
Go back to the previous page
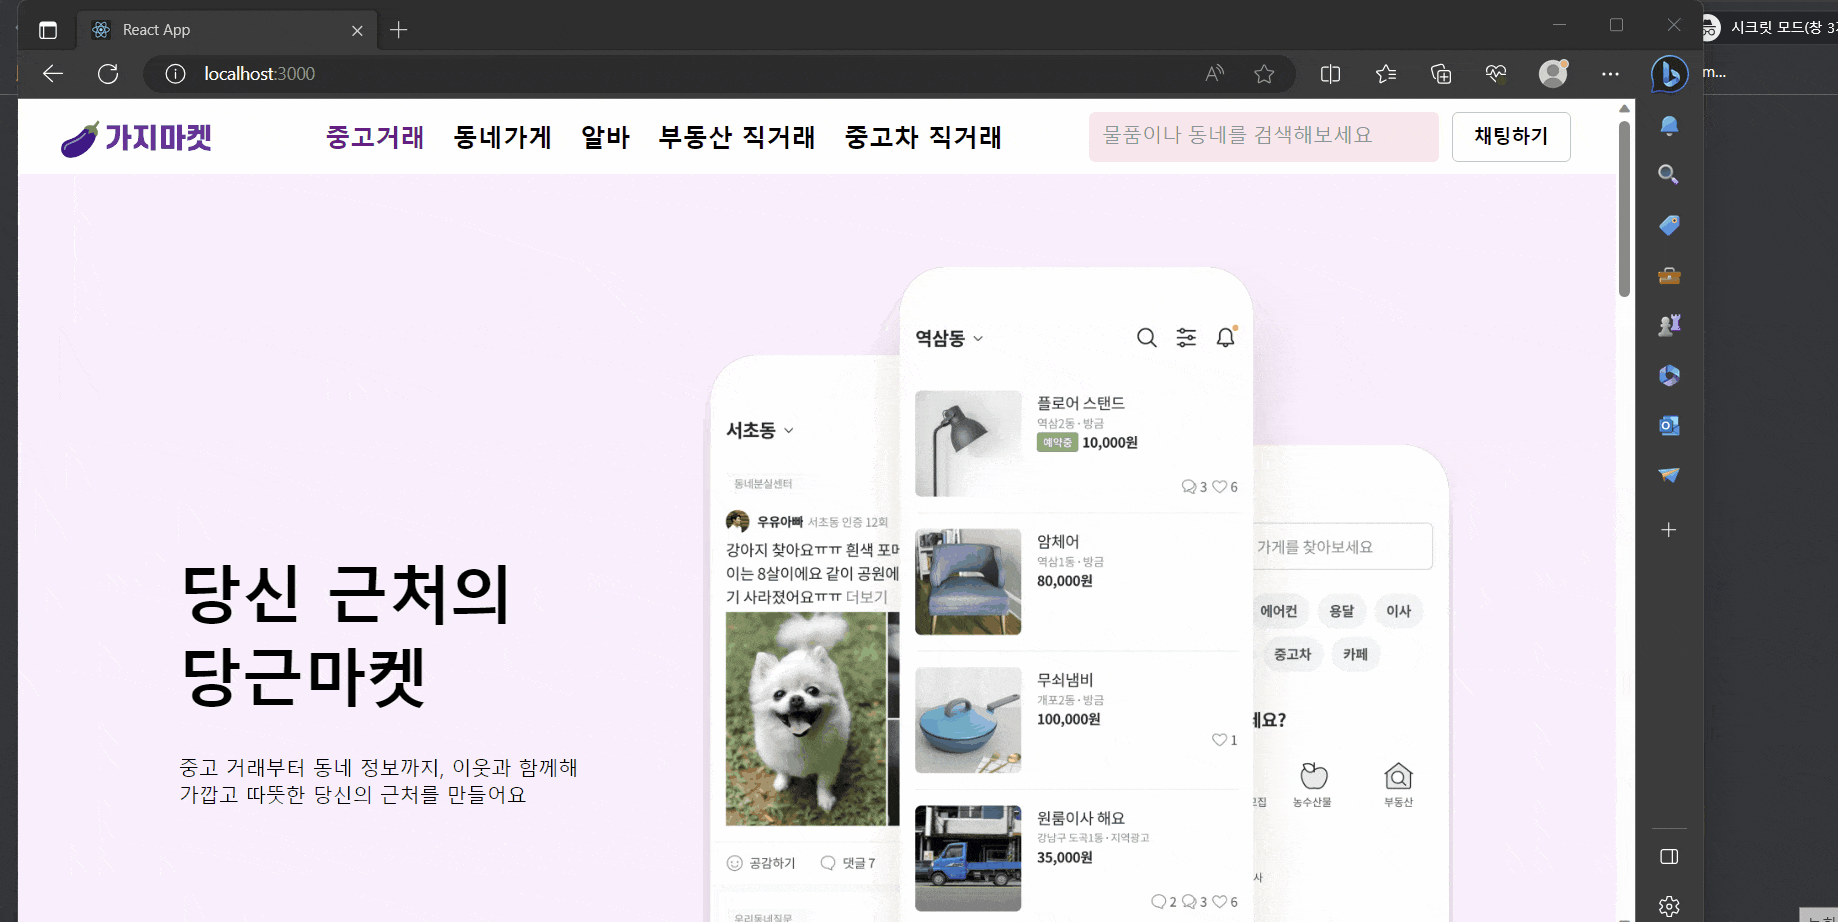[x=53, y=73]
